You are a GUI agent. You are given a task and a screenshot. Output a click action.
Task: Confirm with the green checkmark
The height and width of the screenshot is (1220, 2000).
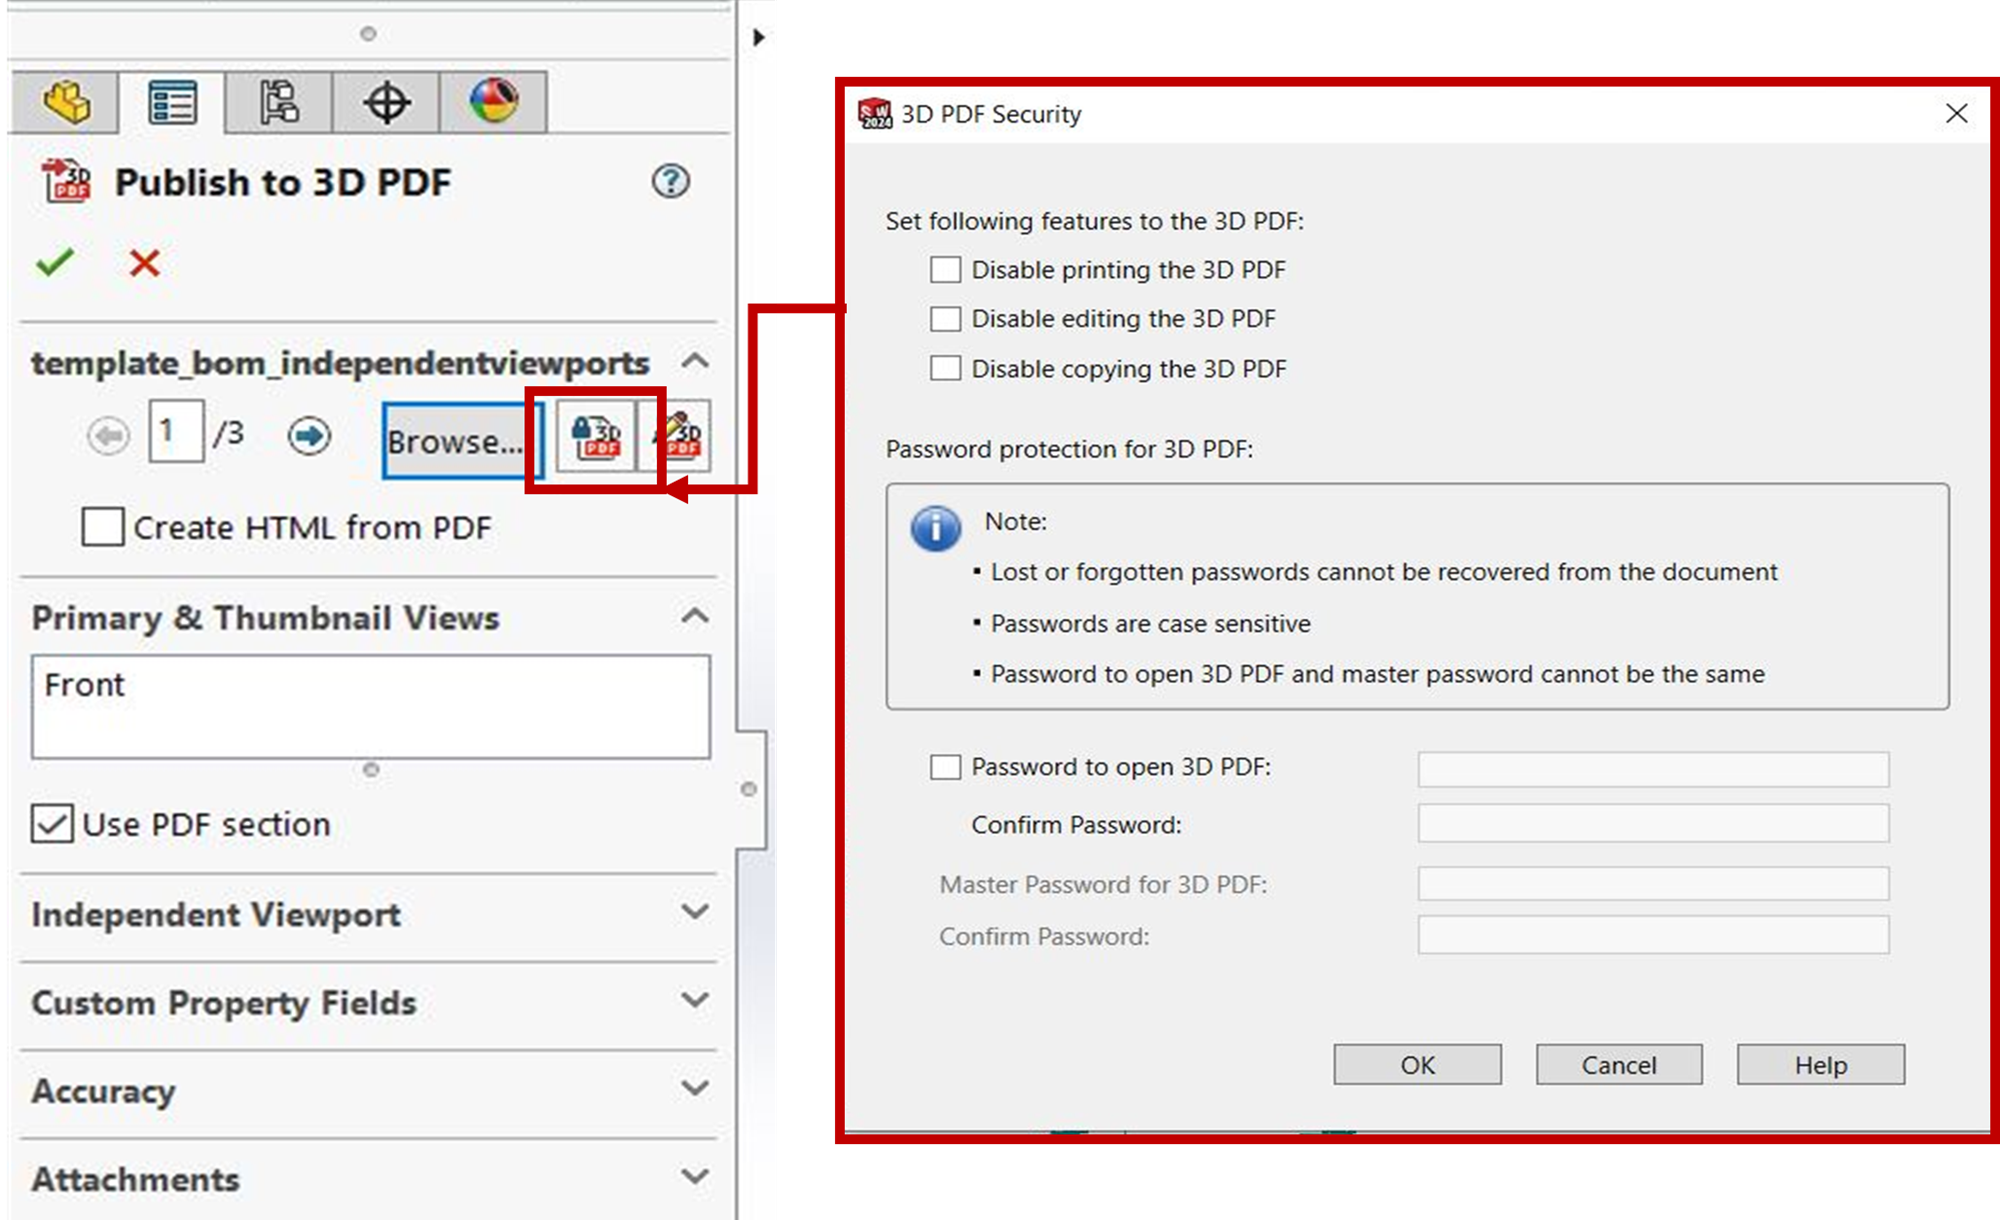(x=55, y=263)
